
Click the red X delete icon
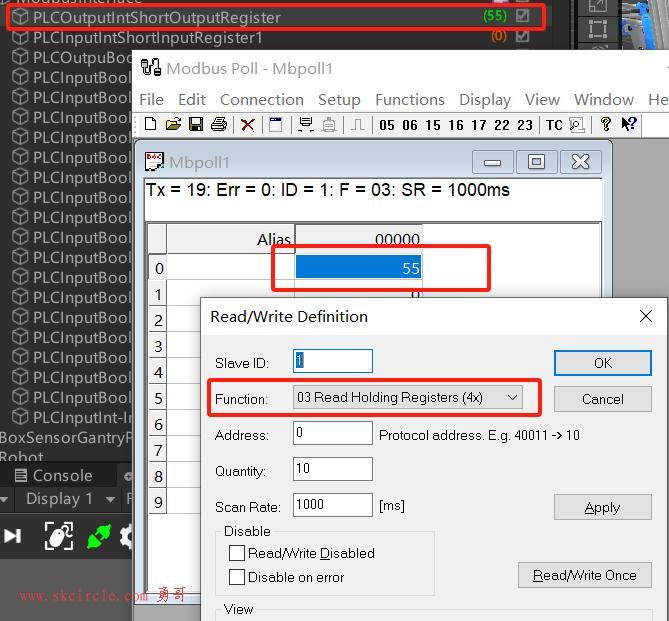click(247, 125)
